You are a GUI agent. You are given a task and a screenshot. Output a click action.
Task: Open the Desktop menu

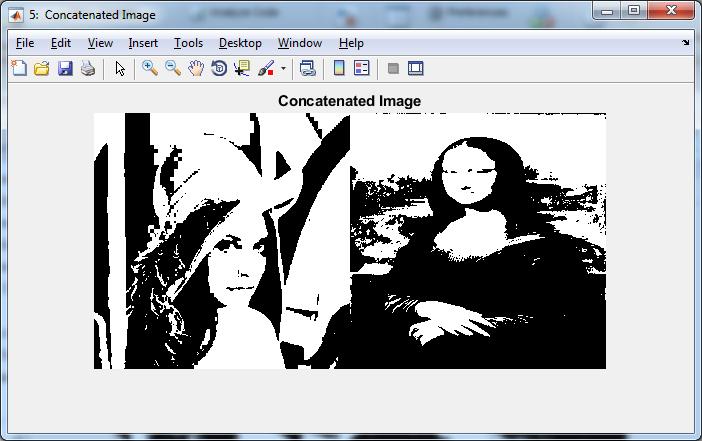pos(240,43)
